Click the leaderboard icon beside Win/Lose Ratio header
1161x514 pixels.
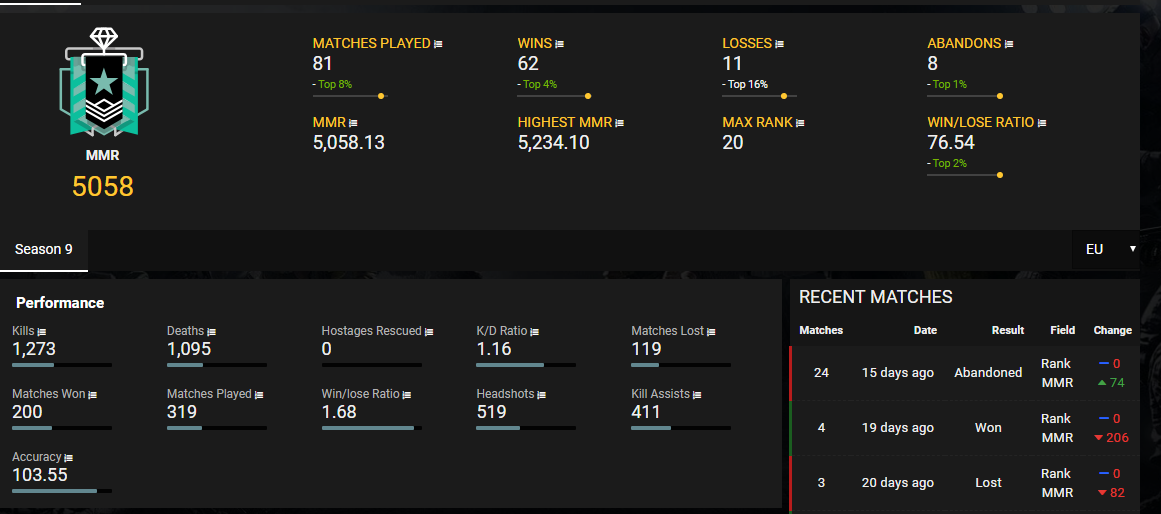coord(1042,123)
